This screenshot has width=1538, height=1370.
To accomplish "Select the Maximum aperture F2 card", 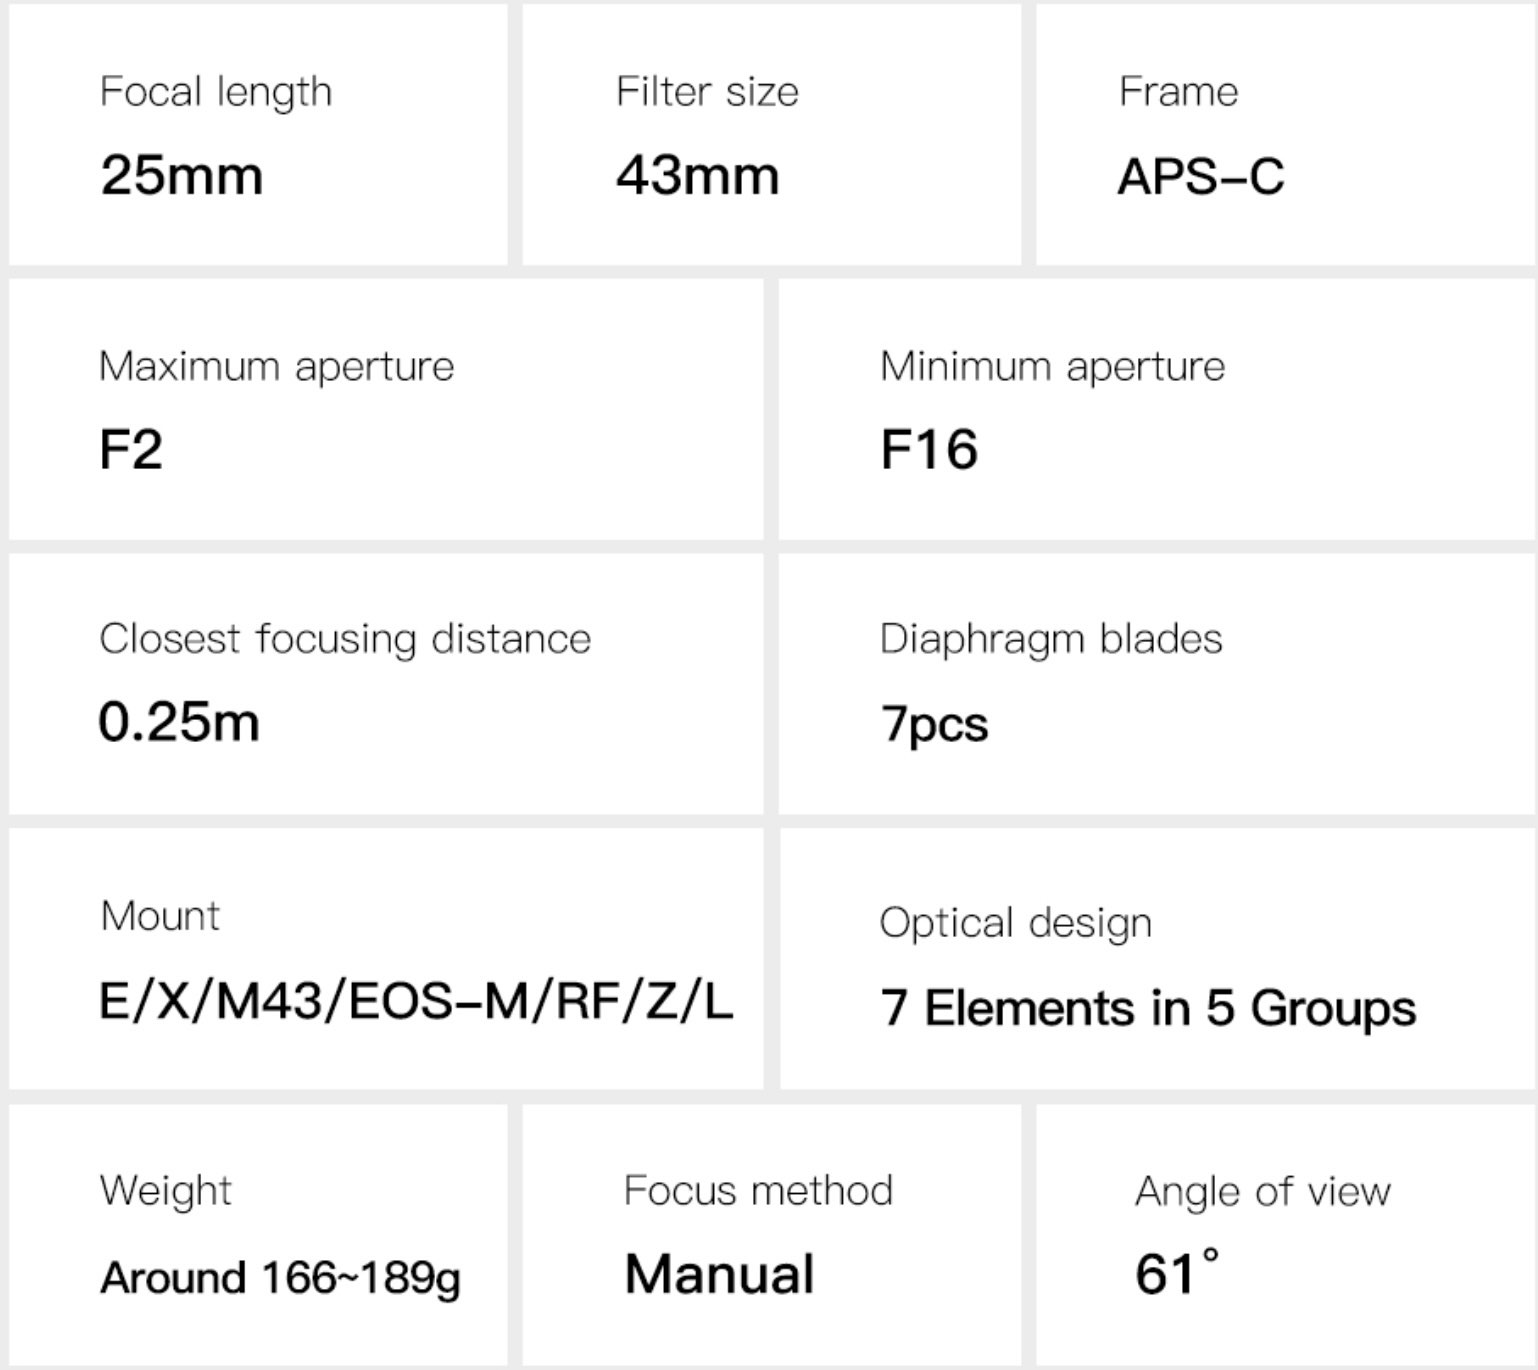I will (x=386, y=409).
